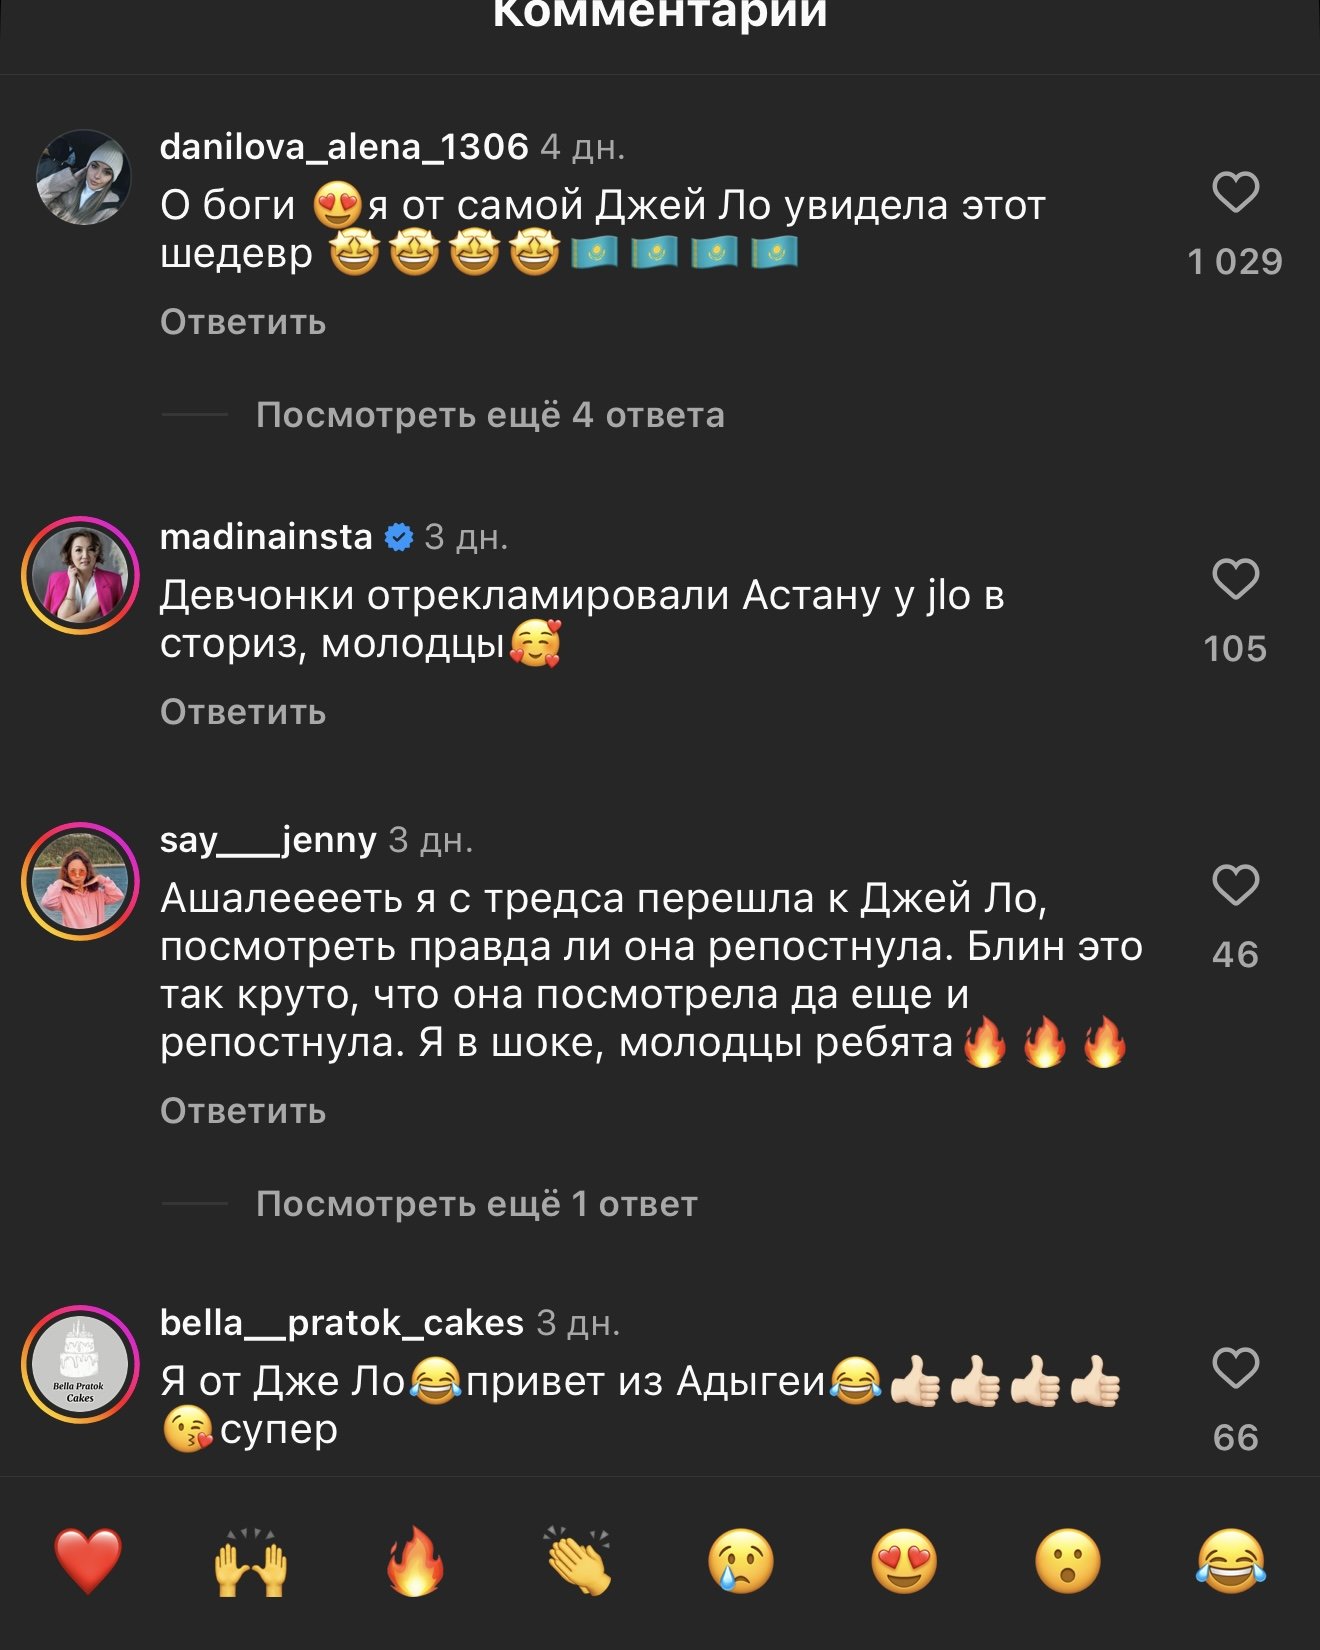Insert raised hands emoji reaction
Screen dimensions: 1320x1650
click(251, 1561)
